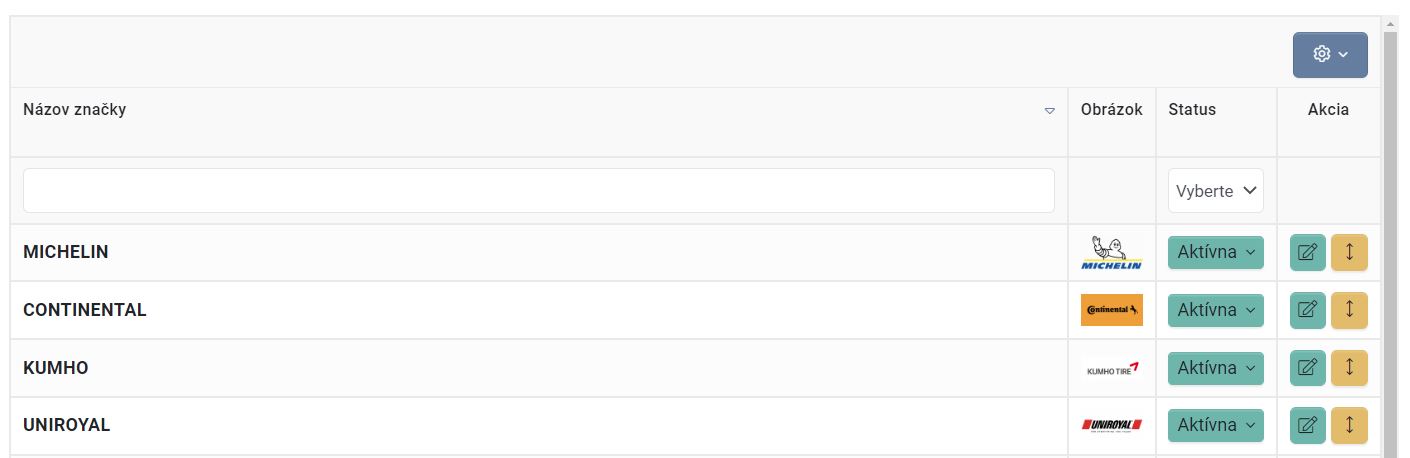Expand the Aktívna status dropdown for MICHELIN
This screenshot has width=1410, height=458.
(x=1215, y=253)
